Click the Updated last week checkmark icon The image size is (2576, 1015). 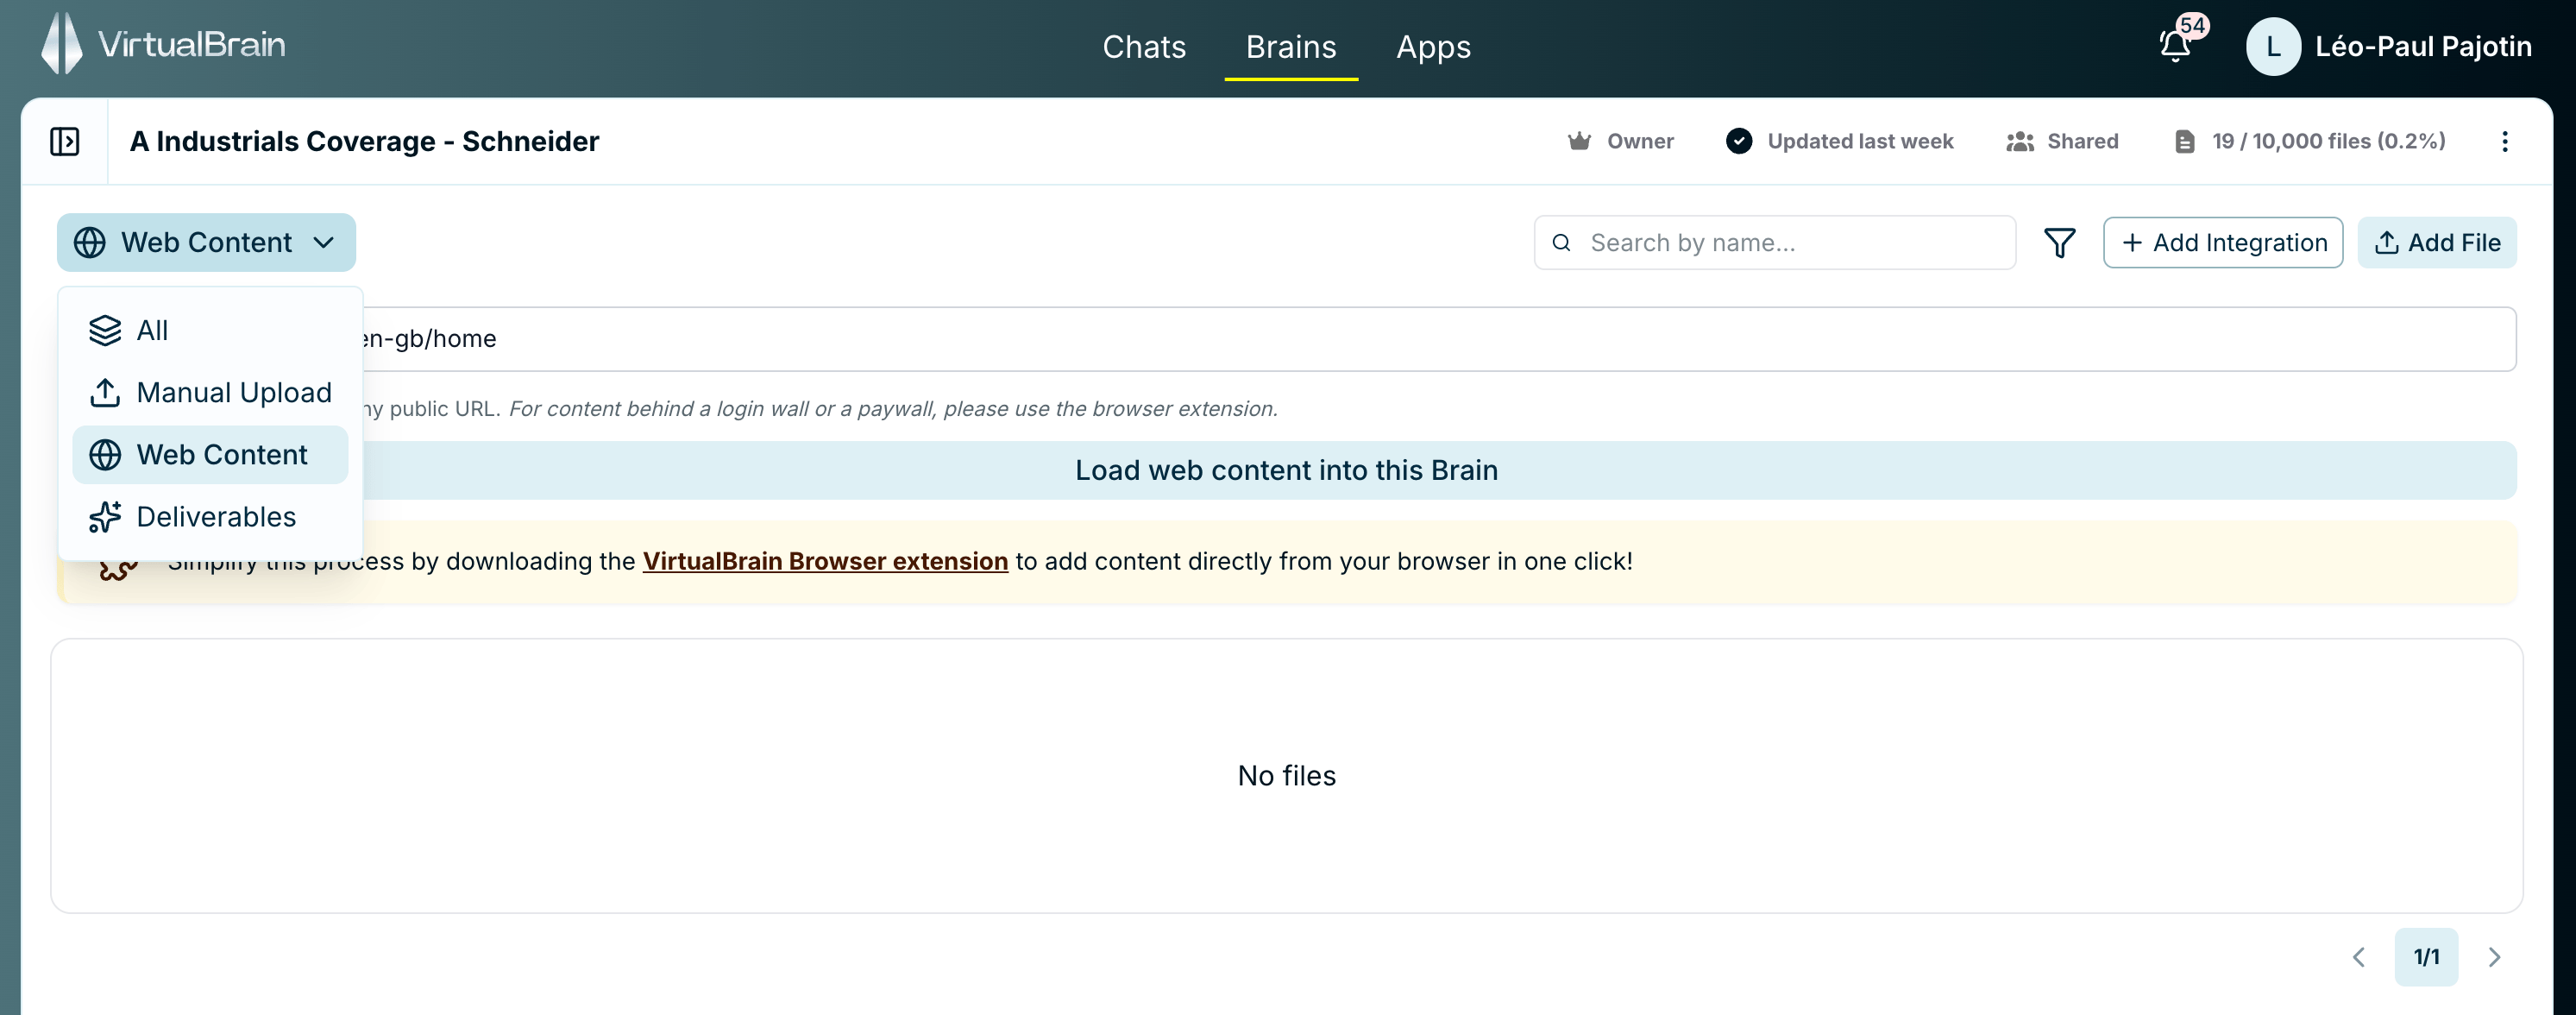click(x=1739, y=141)
